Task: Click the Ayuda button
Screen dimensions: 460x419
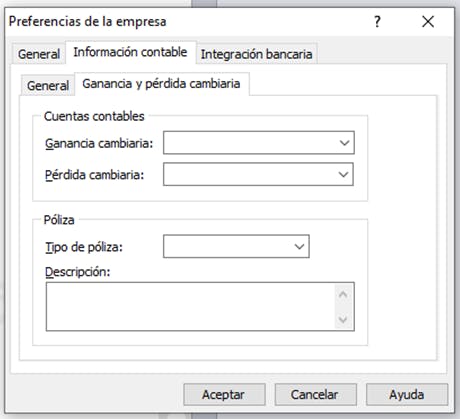Action: click(x=407, y=395)
